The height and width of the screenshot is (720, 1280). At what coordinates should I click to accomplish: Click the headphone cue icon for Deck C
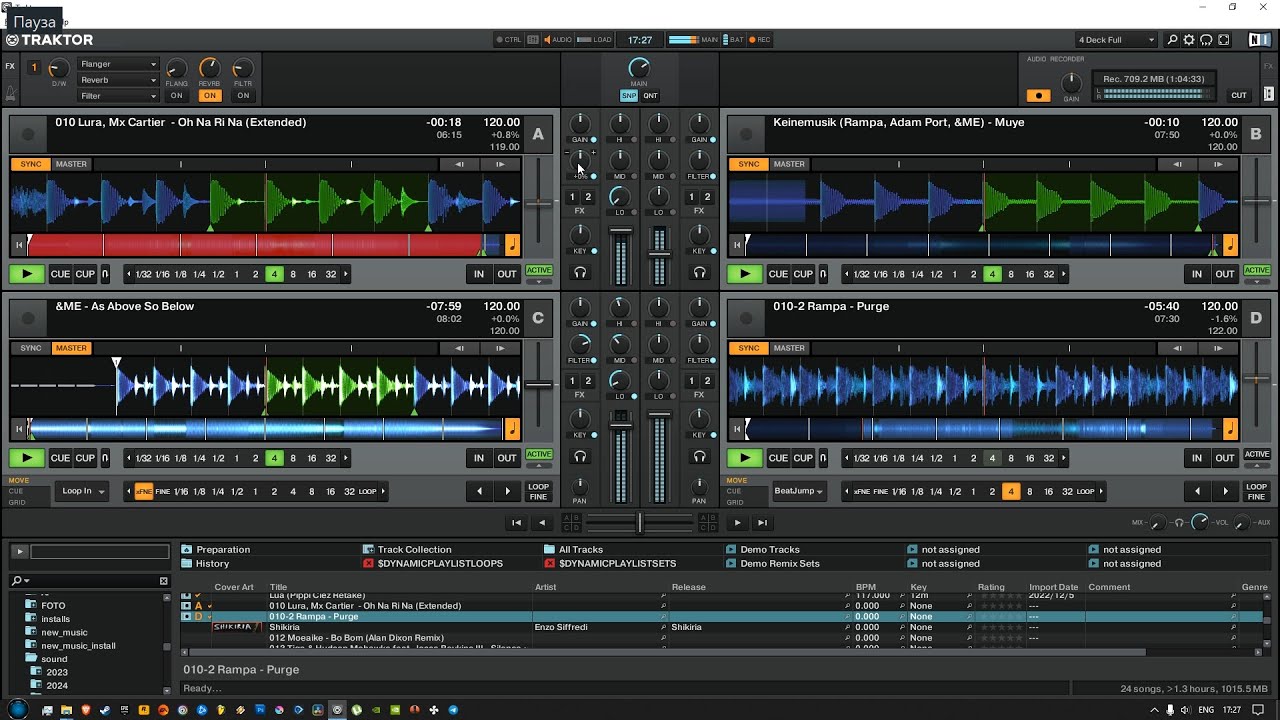point(580,457)
